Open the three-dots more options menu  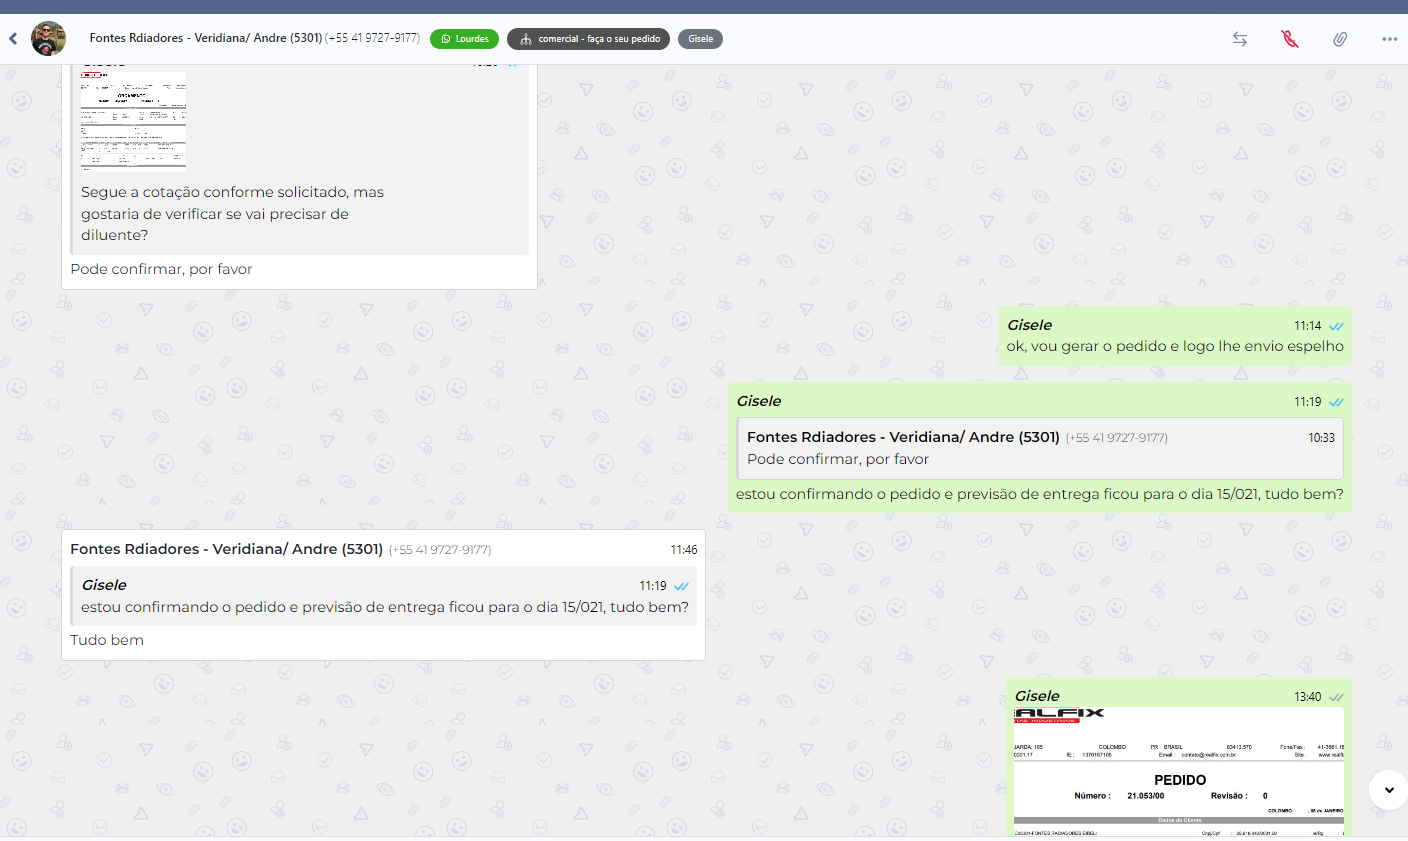point(1389,39)
